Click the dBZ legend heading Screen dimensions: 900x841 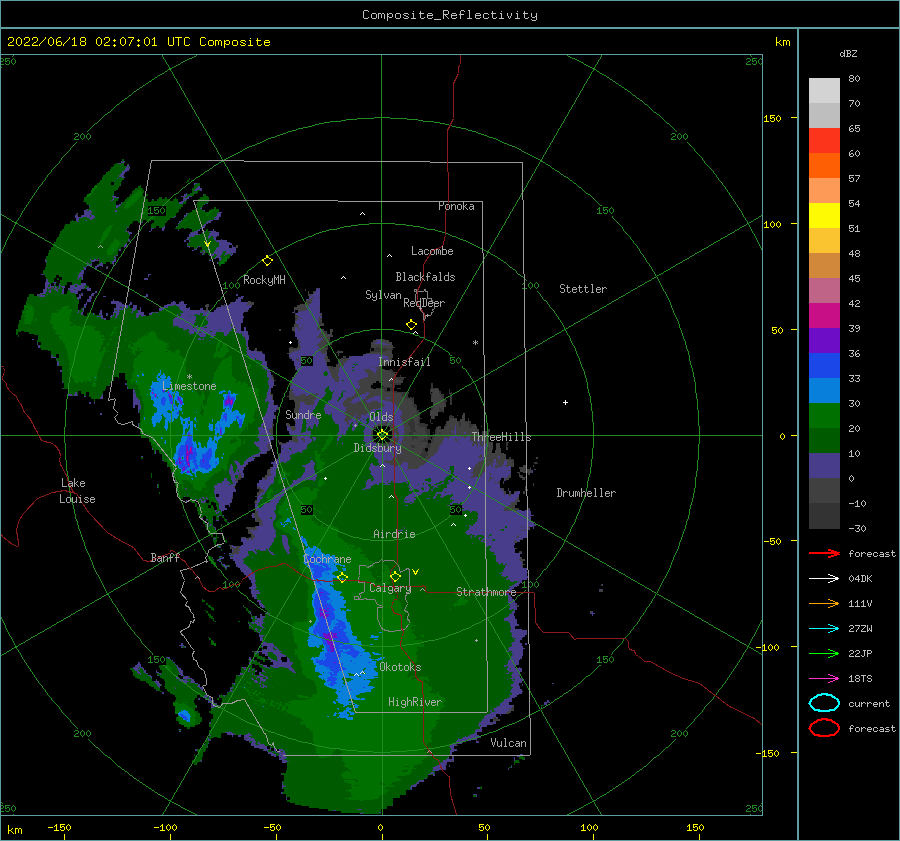click(x=848, y=53)
